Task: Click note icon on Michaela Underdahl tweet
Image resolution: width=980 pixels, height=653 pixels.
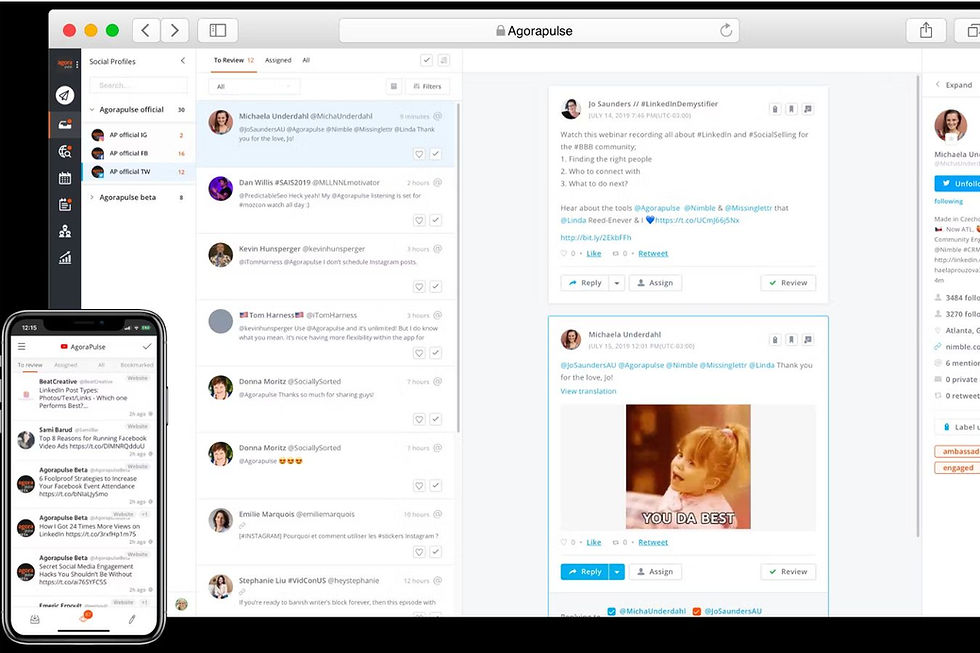Action: tap(808, 339)
